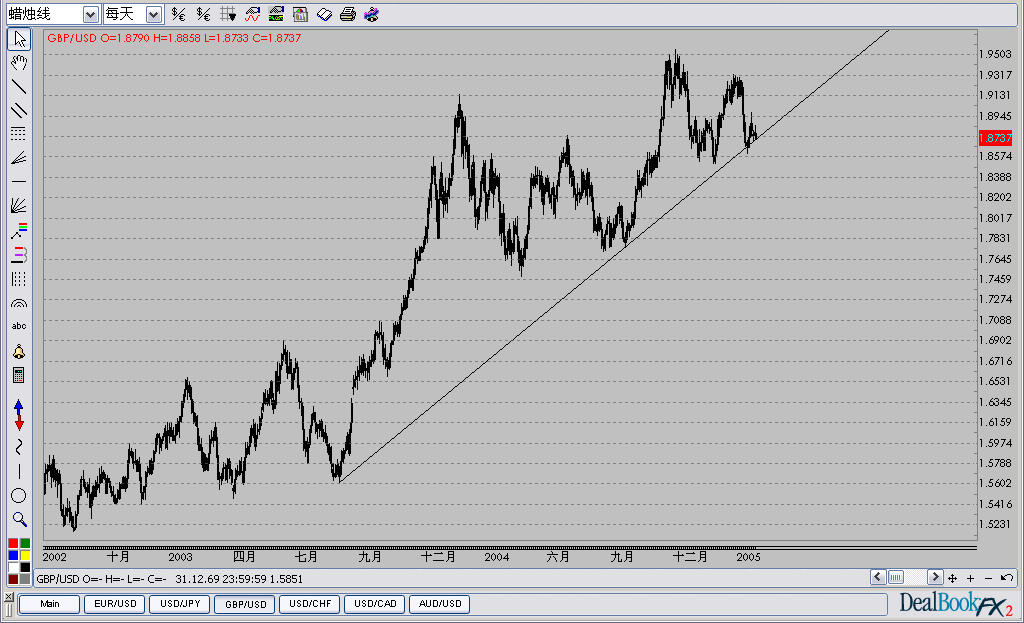Switch to the USD/JPY tab
The image size is (1024, 623).
coord(180,604)
